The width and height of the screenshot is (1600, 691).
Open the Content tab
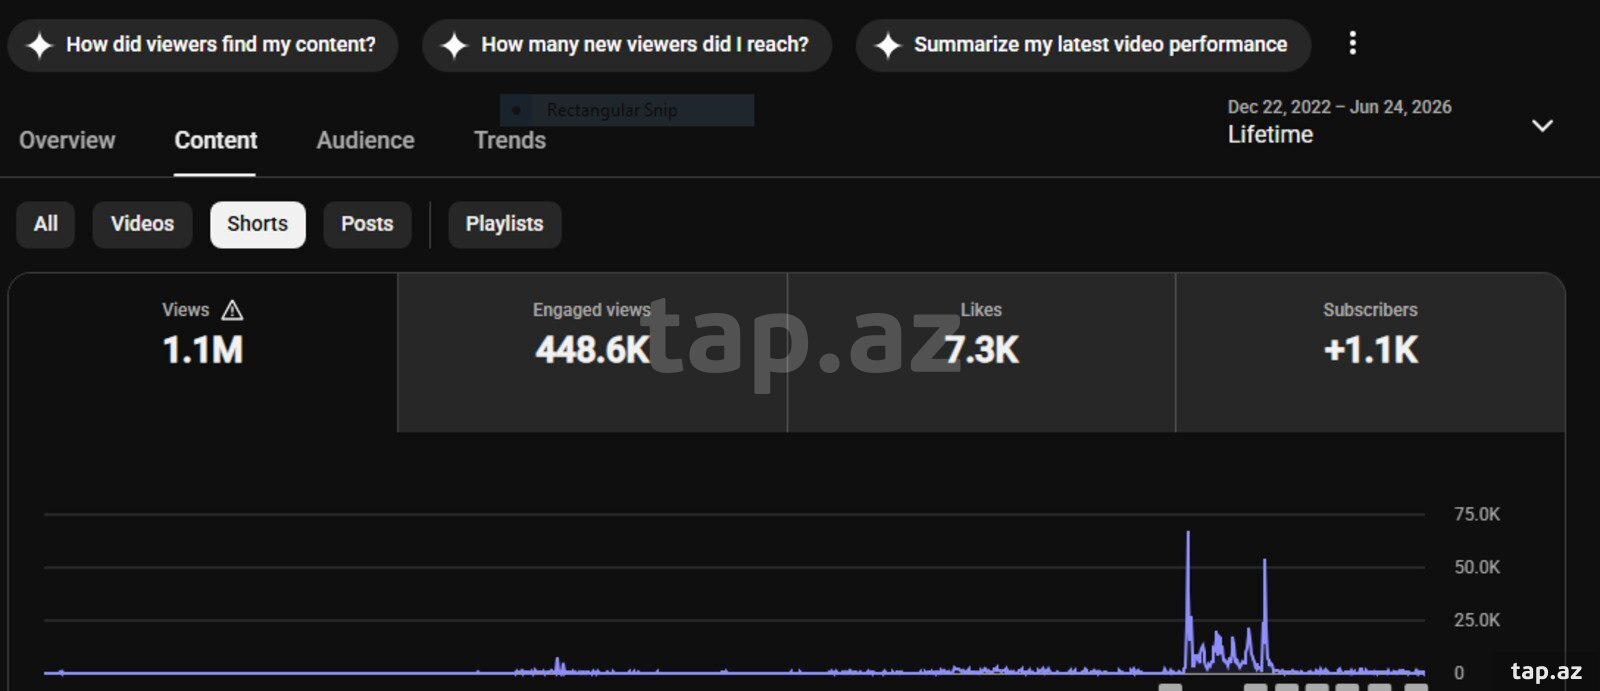click(215, 140)
